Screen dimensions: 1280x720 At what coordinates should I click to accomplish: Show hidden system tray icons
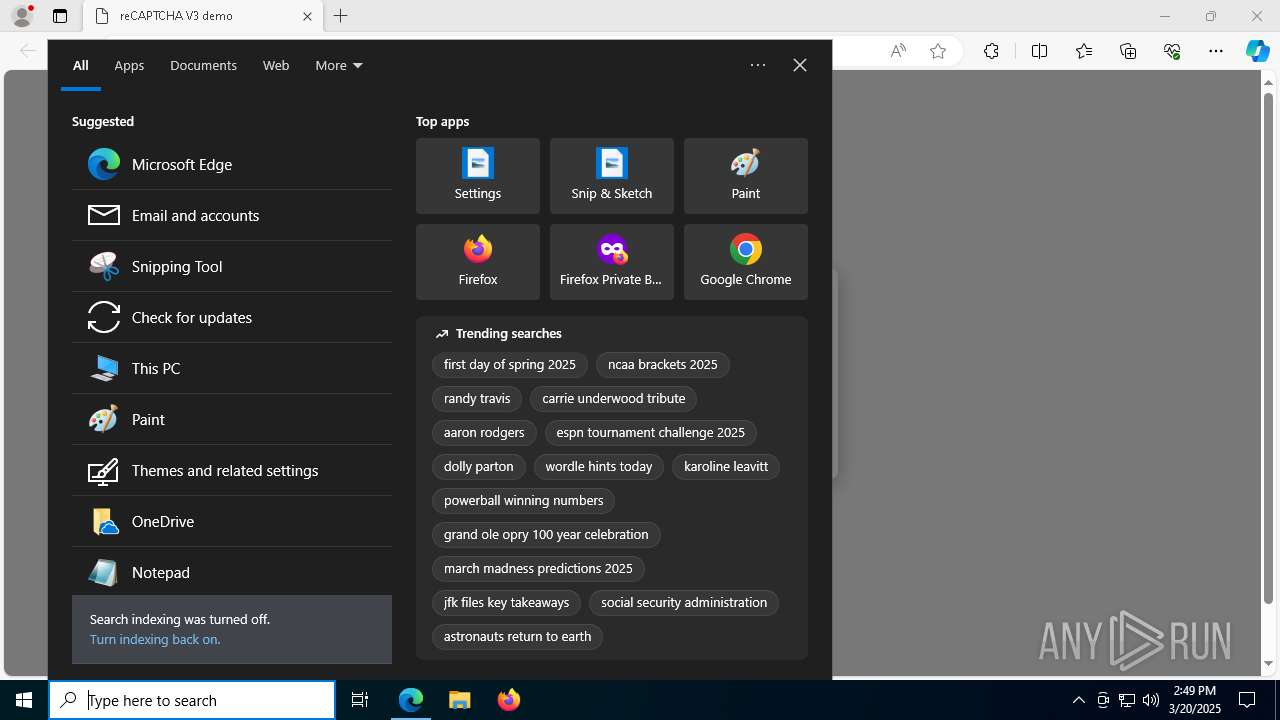pos(1078,700)
